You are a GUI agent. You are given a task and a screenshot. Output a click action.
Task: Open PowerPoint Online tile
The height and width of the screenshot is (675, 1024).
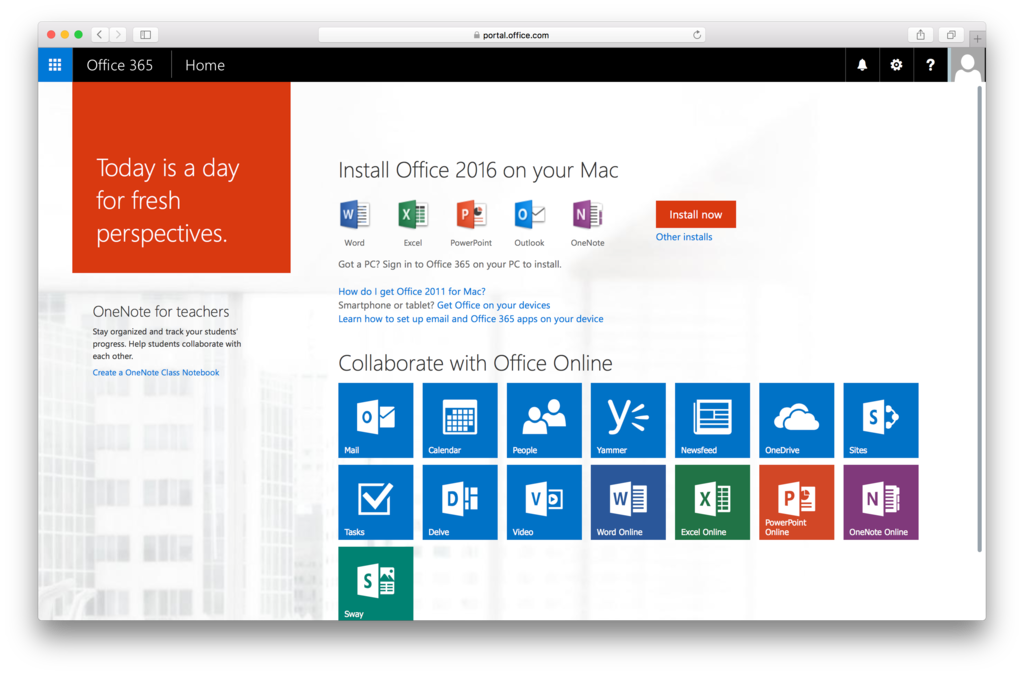pyautogui.click(x=796, y=502)
